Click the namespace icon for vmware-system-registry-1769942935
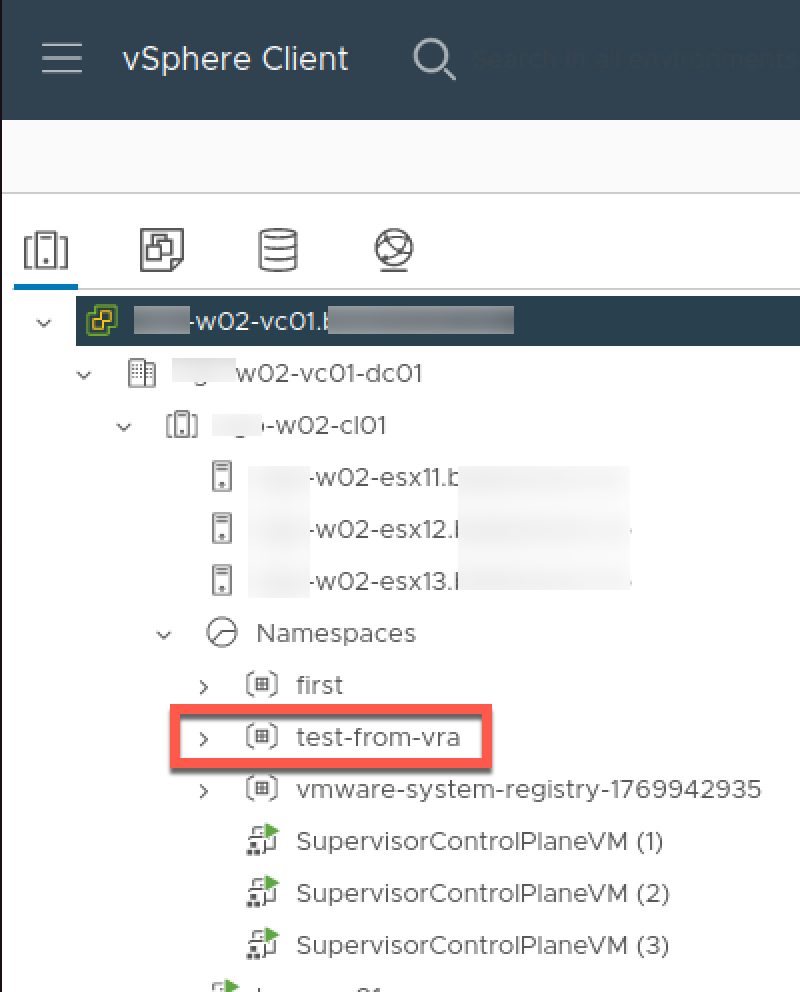Image resolution: width=800 pixels, height=992 pixels. click(x=262, y=788)
